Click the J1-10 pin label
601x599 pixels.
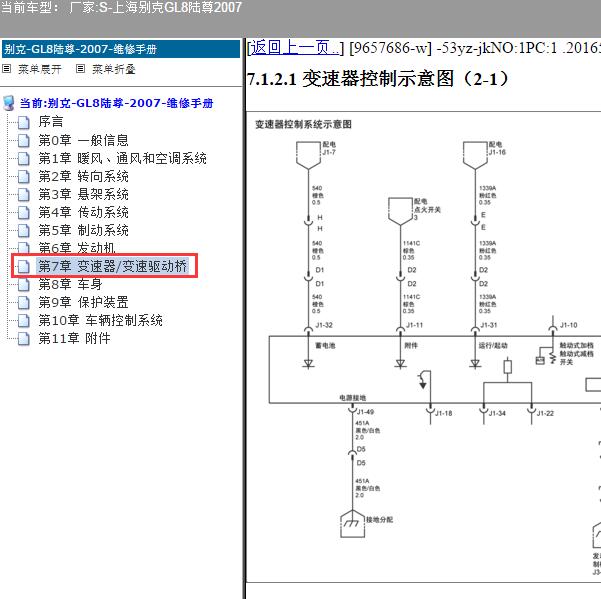(568, 325)
